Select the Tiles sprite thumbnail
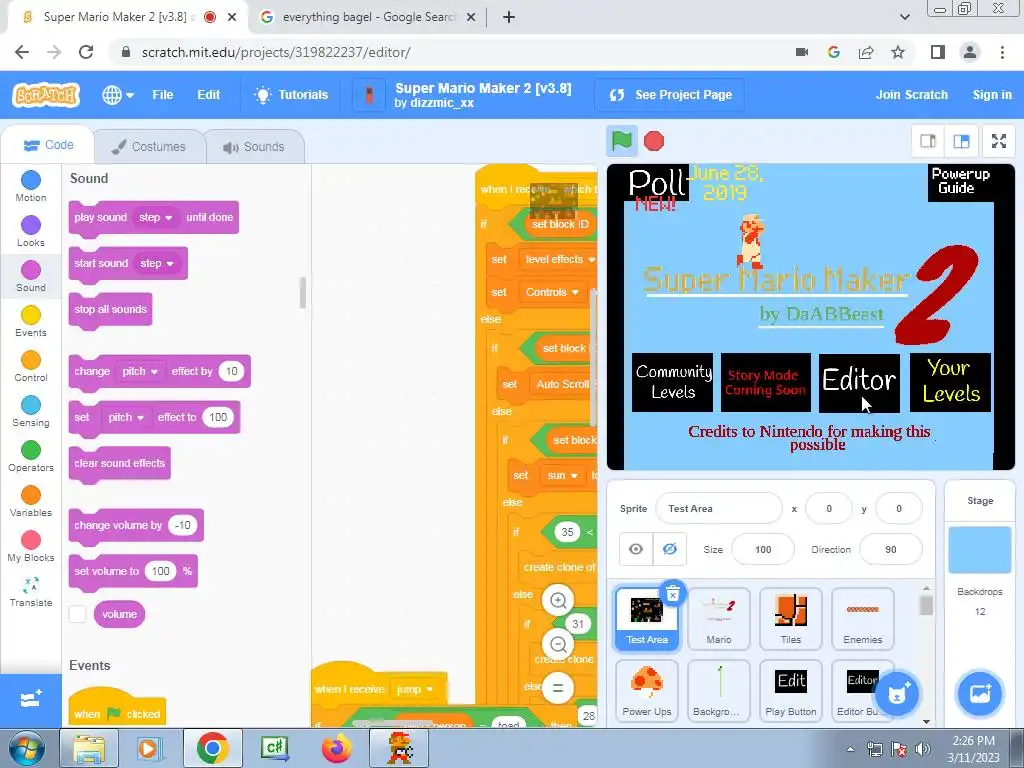The image size is (1024, 768). 791,618
